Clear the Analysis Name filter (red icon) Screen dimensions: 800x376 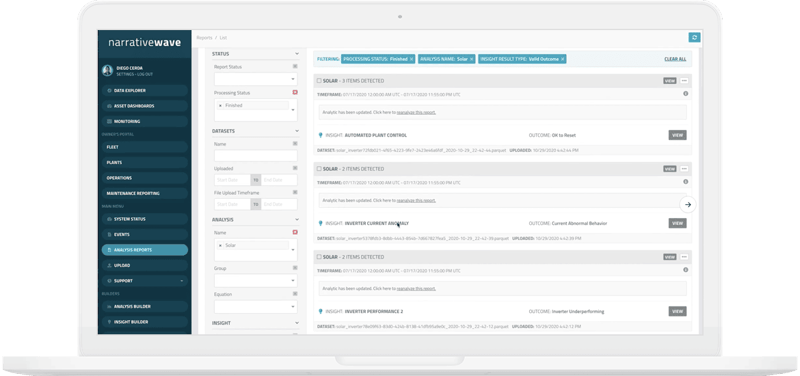[295, 232]
